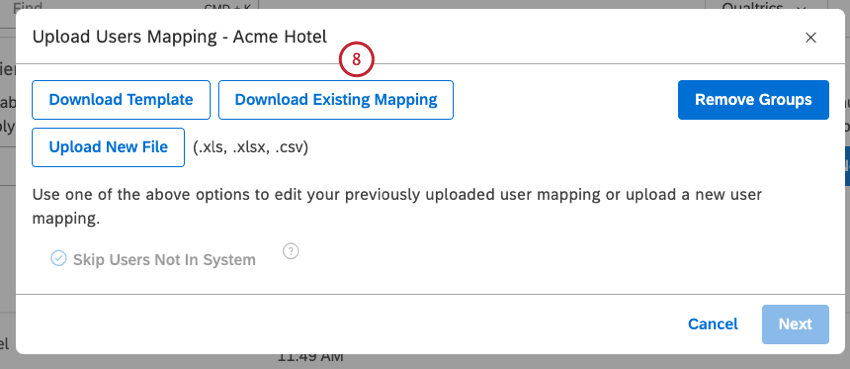Open the Upload New File picker
The image size is (850, 369).
pyautogui.click(x=108, y=147)
